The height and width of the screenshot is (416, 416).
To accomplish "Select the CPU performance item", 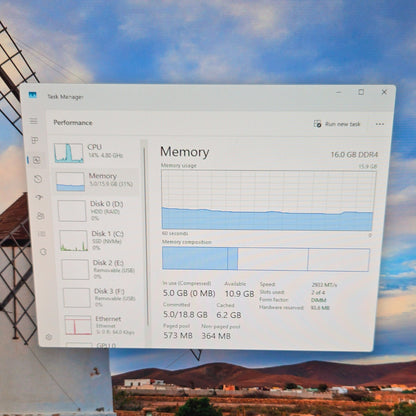I will [94, 153].
